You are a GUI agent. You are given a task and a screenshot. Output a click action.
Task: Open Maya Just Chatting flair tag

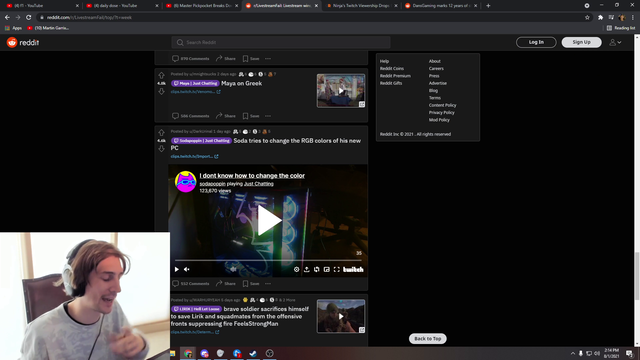click(x=195, y=83)
